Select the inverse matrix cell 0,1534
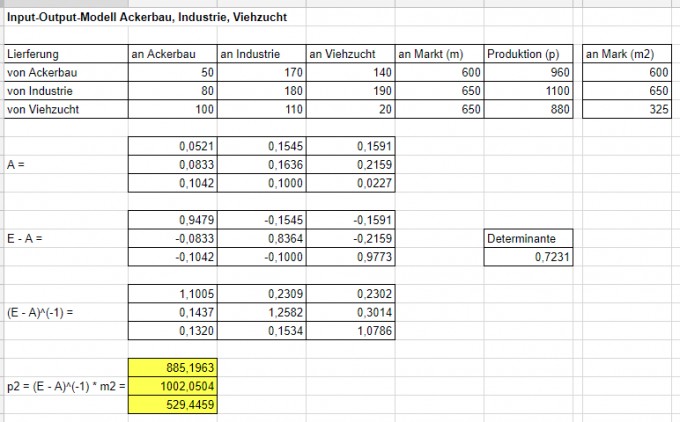Screen dimensions: 680x422 (x=262, y=331)
